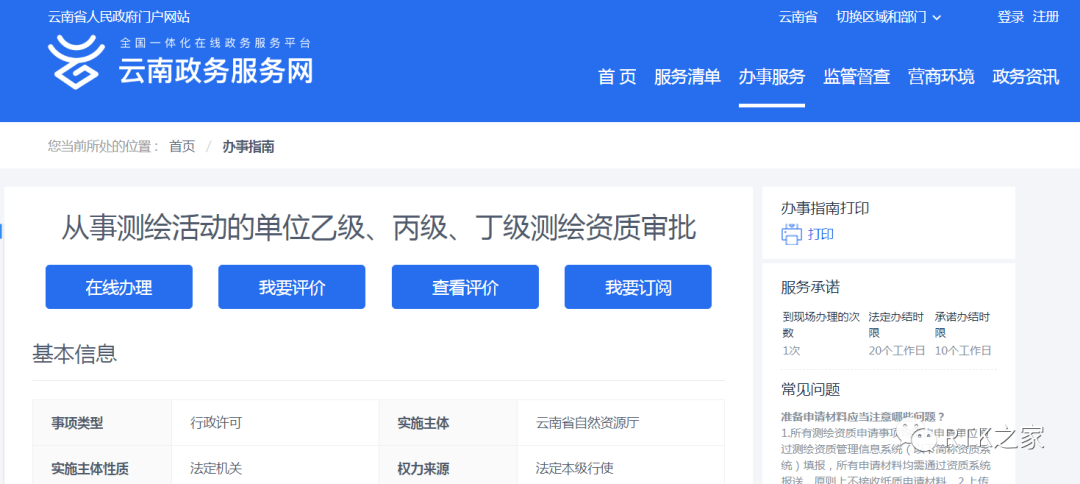The width and height of the screenshot is (1080, 484).
Task: Open the 政务资讯 nav tab
Action: tap(1026, 77)
